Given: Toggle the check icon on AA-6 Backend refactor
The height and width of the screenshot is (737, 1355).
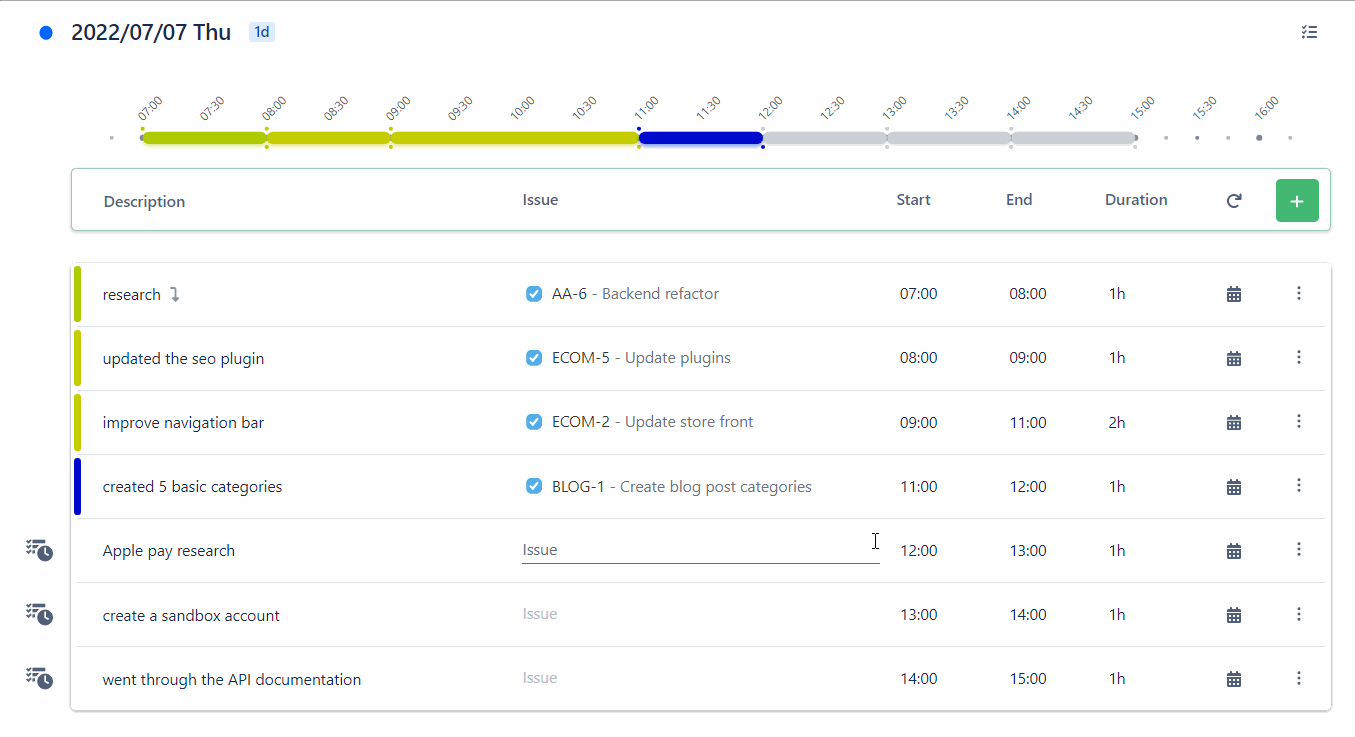Looking at the screenshot, I should [x=533, y=293].
